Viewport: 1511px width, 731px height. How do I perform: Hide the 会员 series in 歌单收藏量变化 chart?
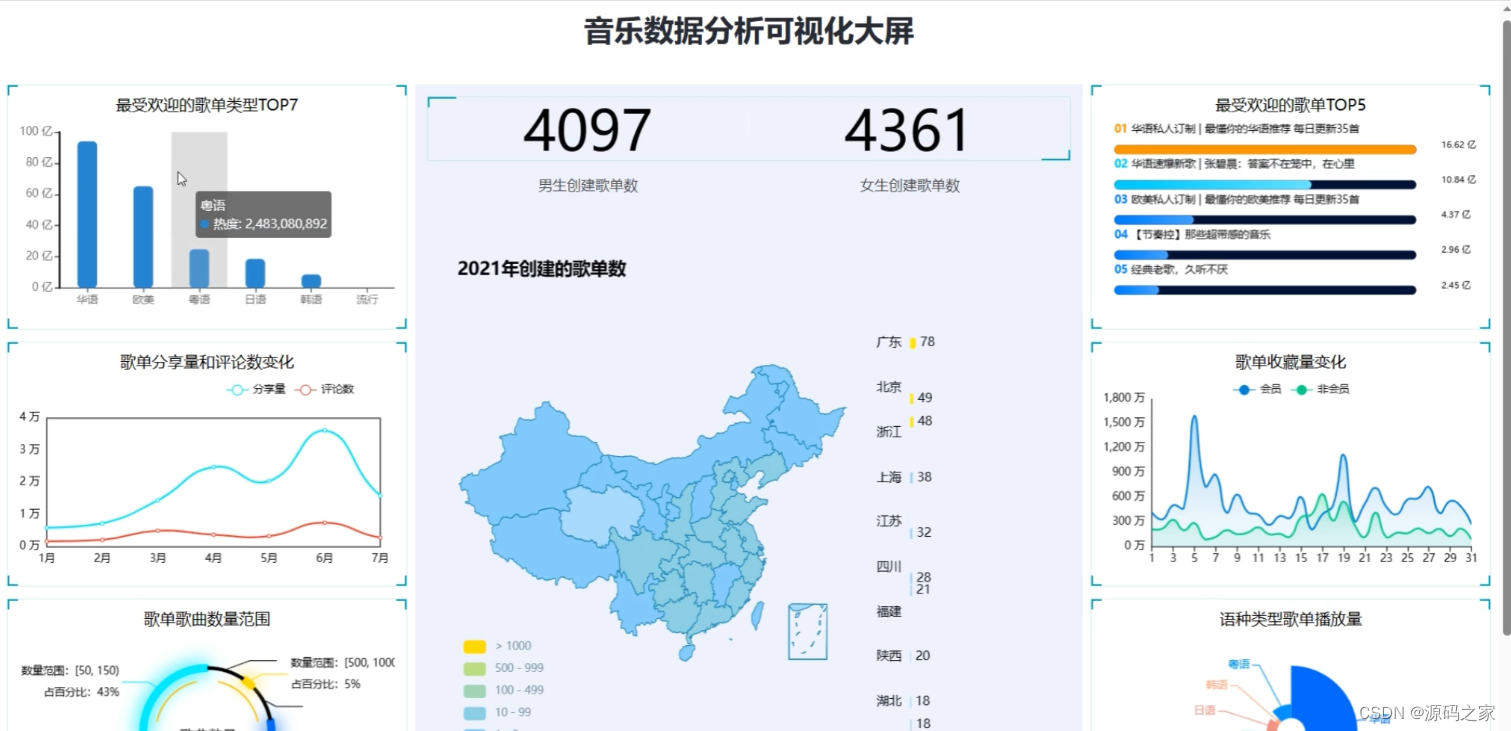(x=1244, y=390)
